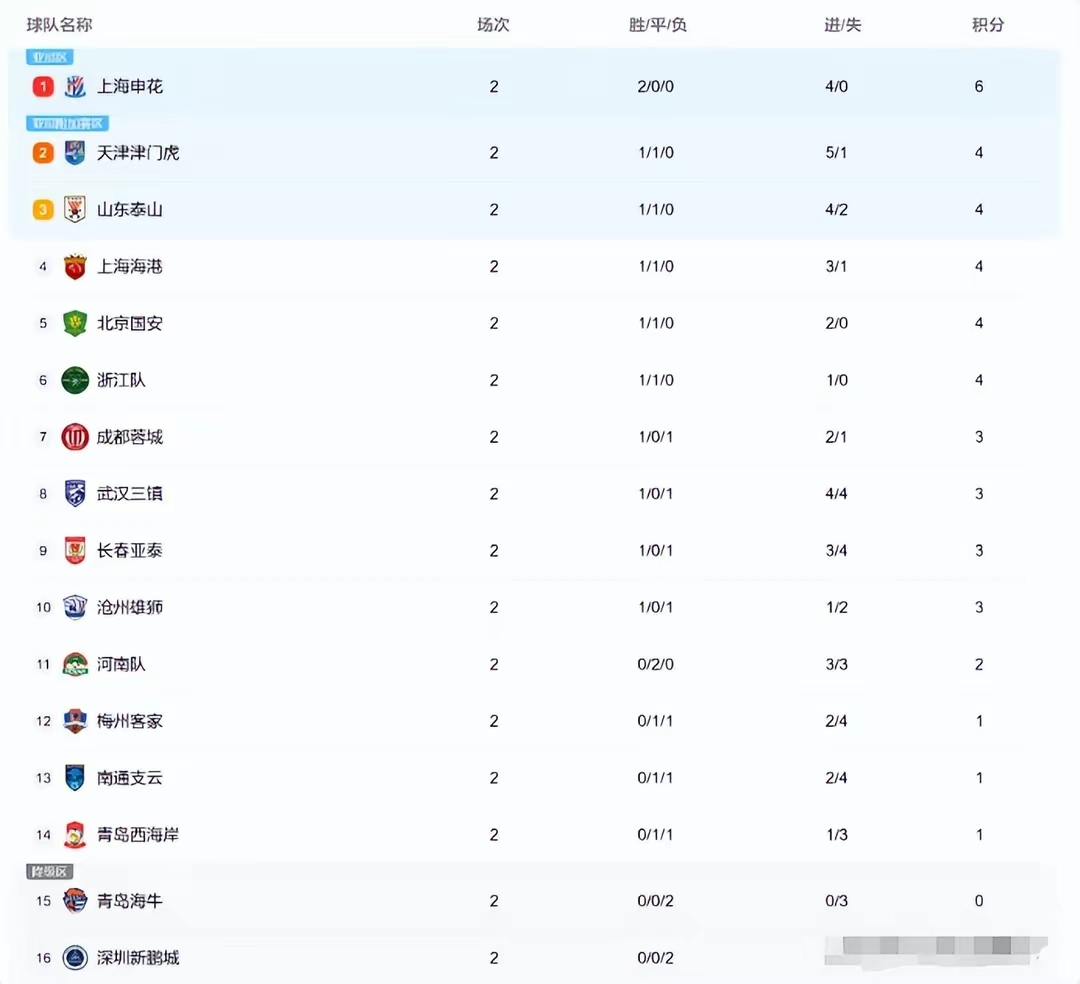Click the Shandong Taishan team badge
The height and width of the screenshot is (984, 1080).
[x=75, y=209]
